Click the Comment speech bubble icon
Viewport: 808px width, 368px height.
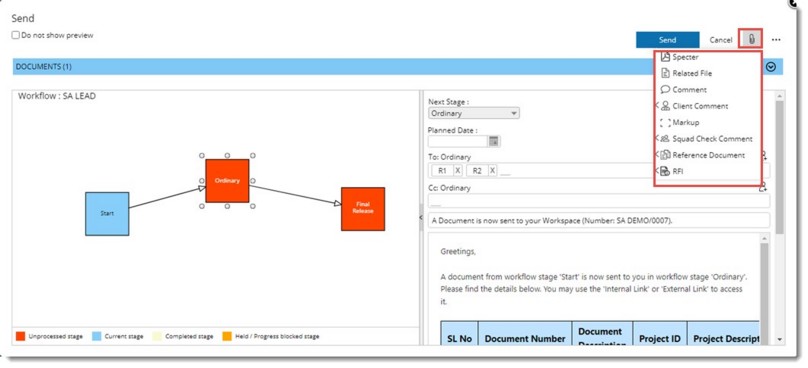click(x=665, y=89)
